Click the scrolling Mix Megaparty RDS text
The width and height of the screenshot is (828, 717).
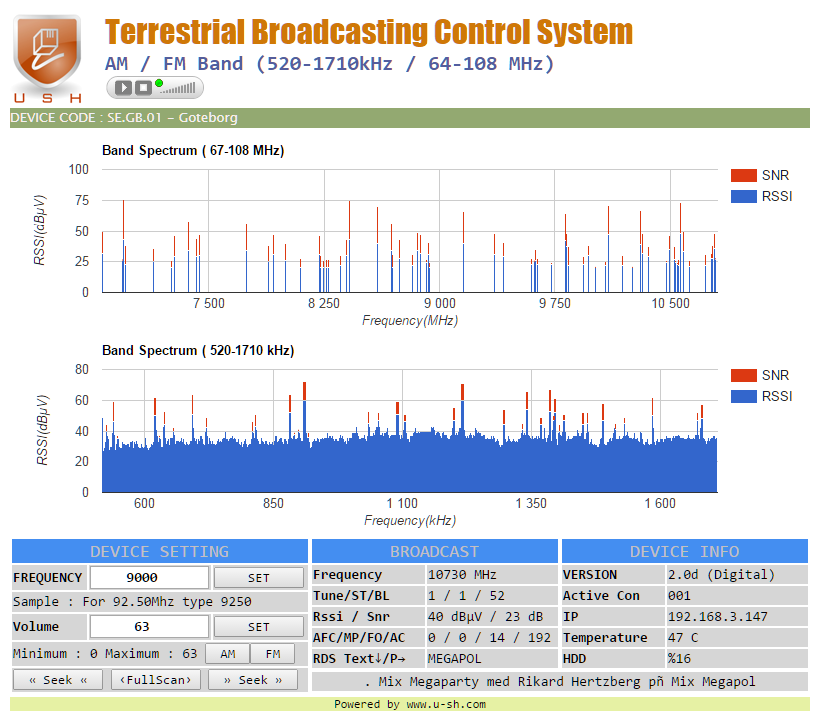pyautogui.click(x=560, y=682)
